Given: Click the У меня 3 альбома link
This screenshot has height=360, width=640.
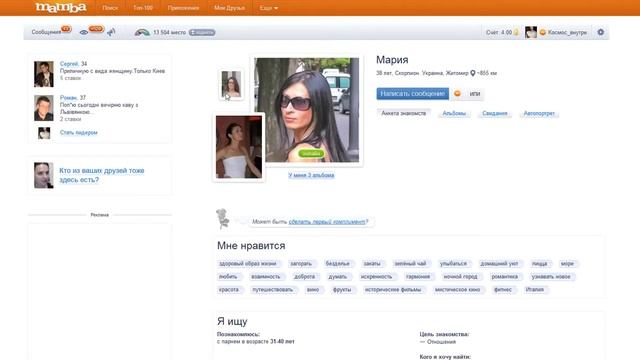Looking at the screenshot, I should tap(311, 175).
